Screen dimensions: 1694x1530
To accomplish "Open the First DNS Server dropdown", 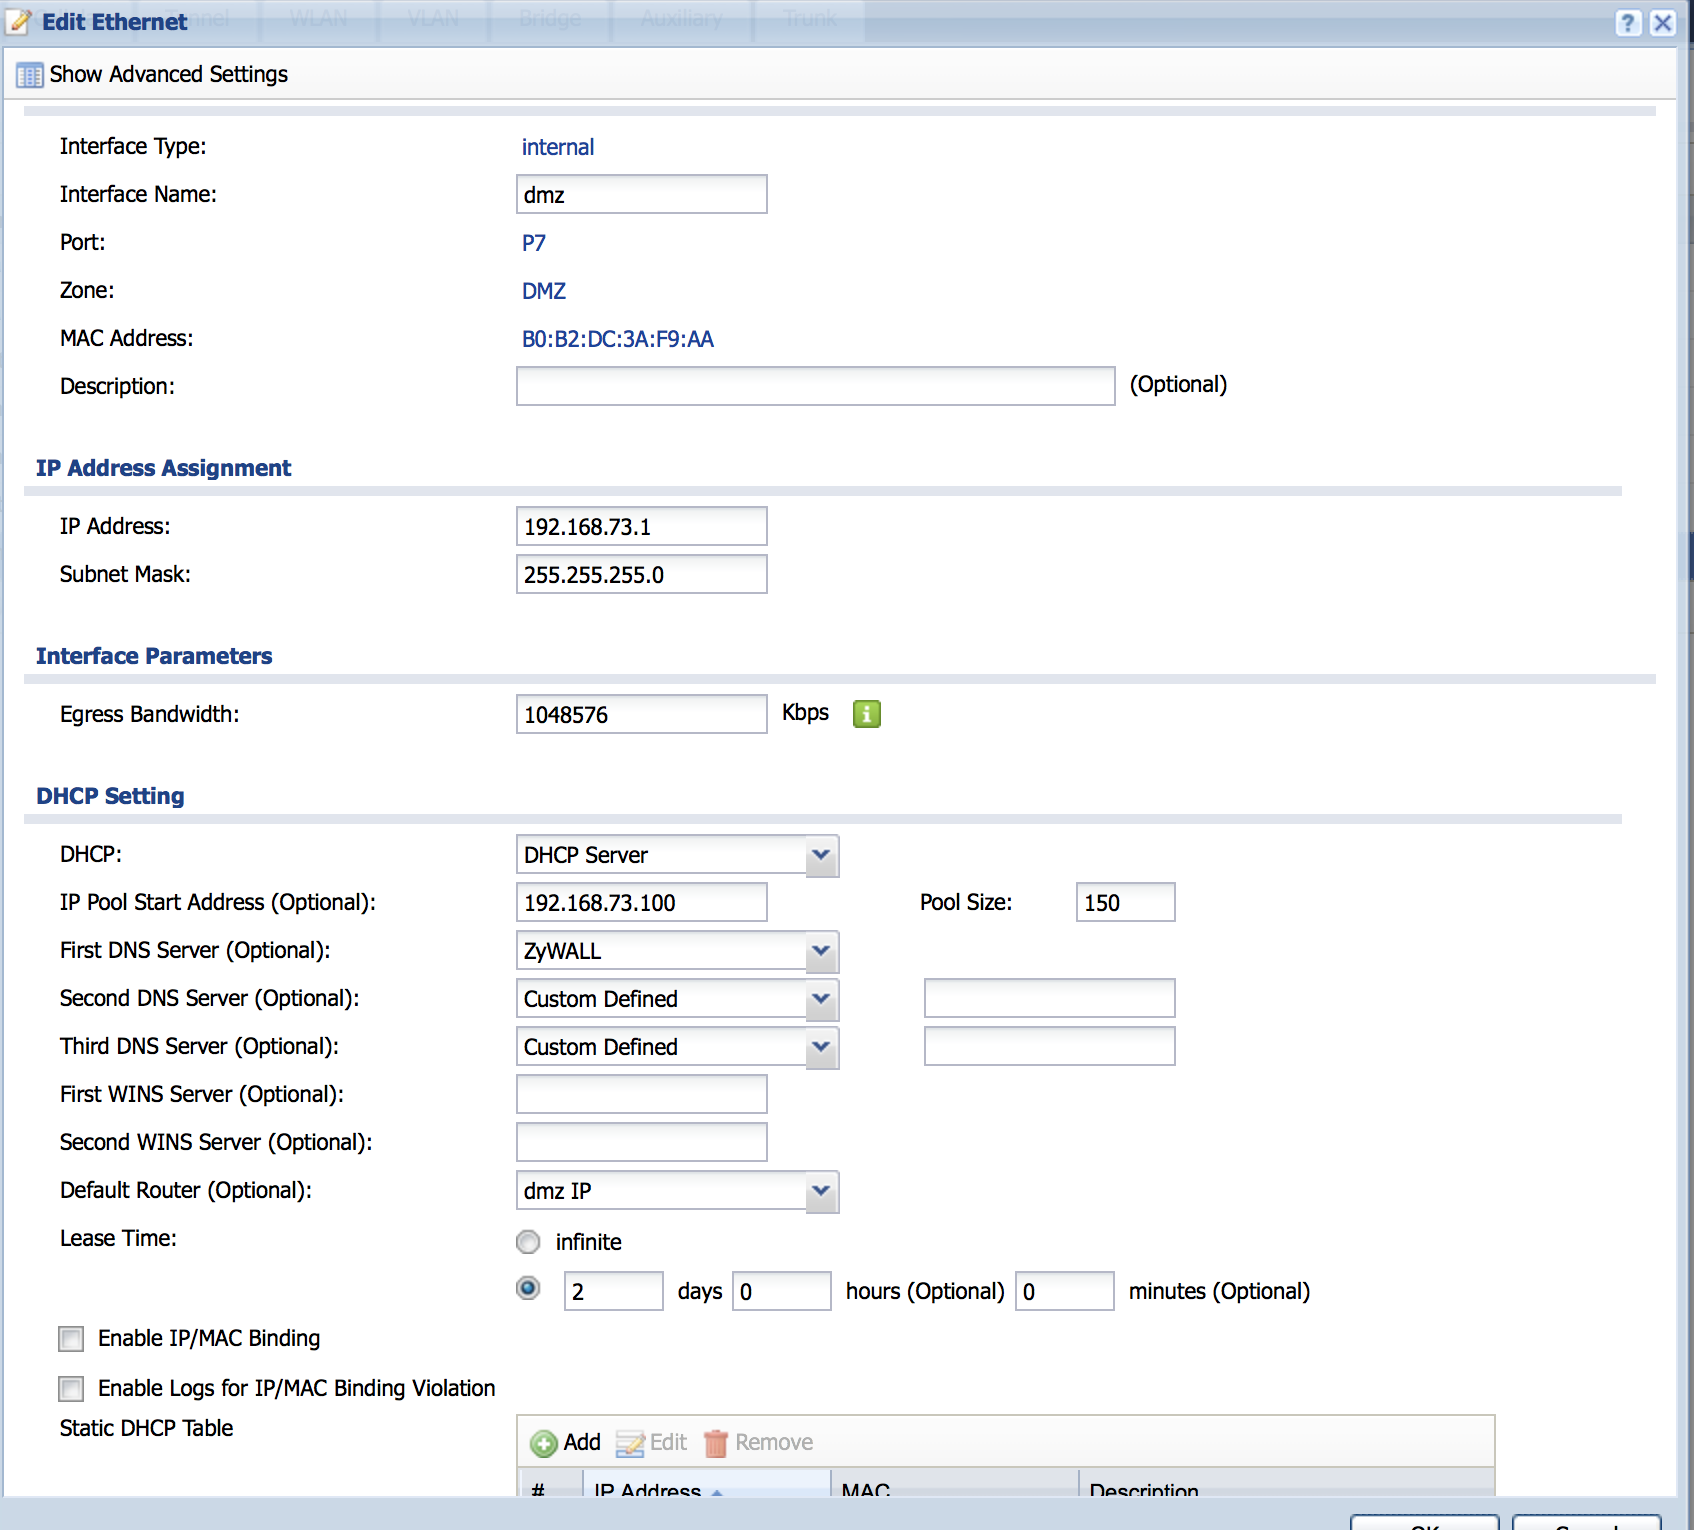I will click(820, 951).
